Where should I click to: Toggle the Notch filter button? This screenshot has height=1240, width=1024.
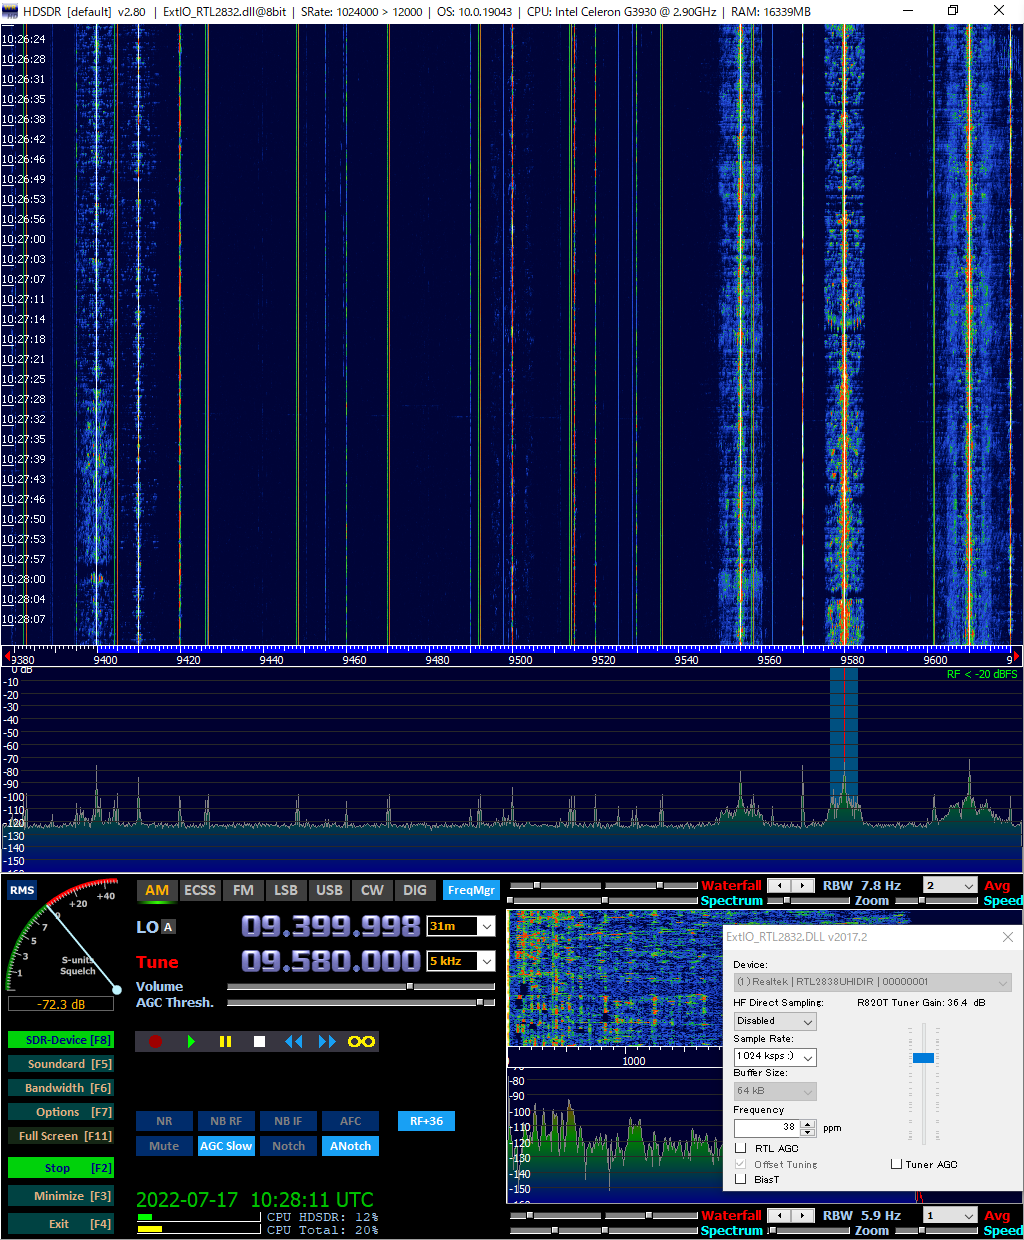point(288,1146)
